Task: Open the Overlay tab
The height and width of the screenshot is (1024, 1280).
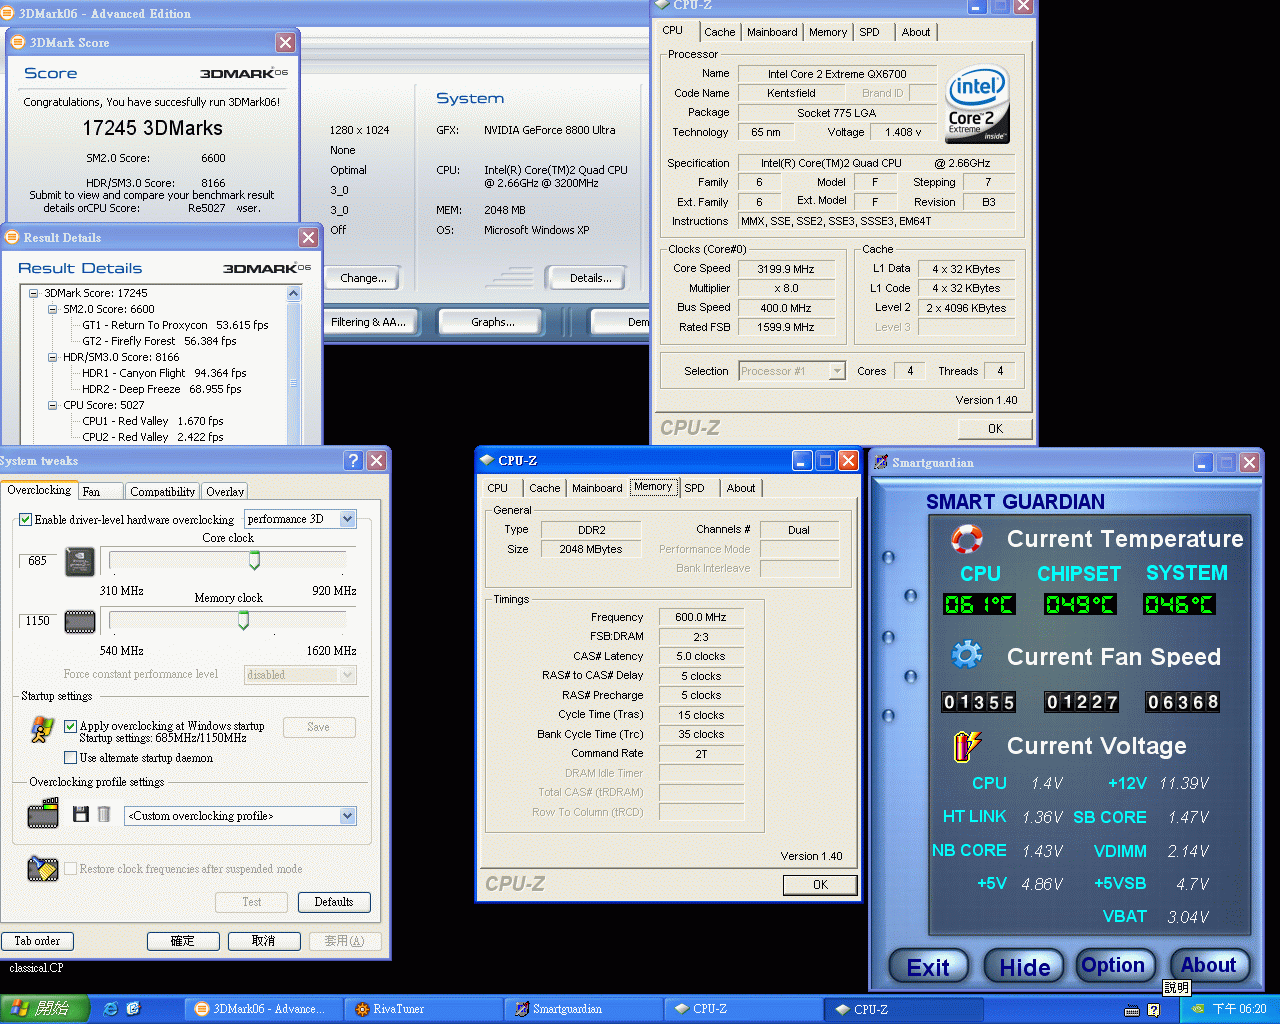Action: 225,491
